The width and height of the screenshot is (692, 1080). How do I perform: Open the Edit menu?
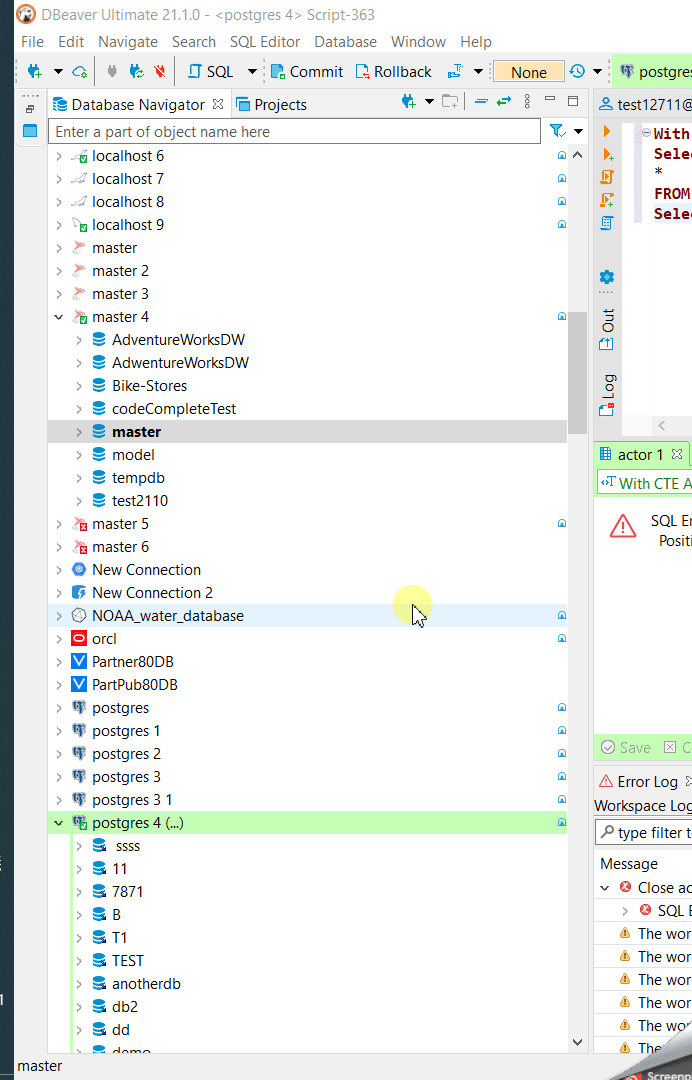coord(71,41)
